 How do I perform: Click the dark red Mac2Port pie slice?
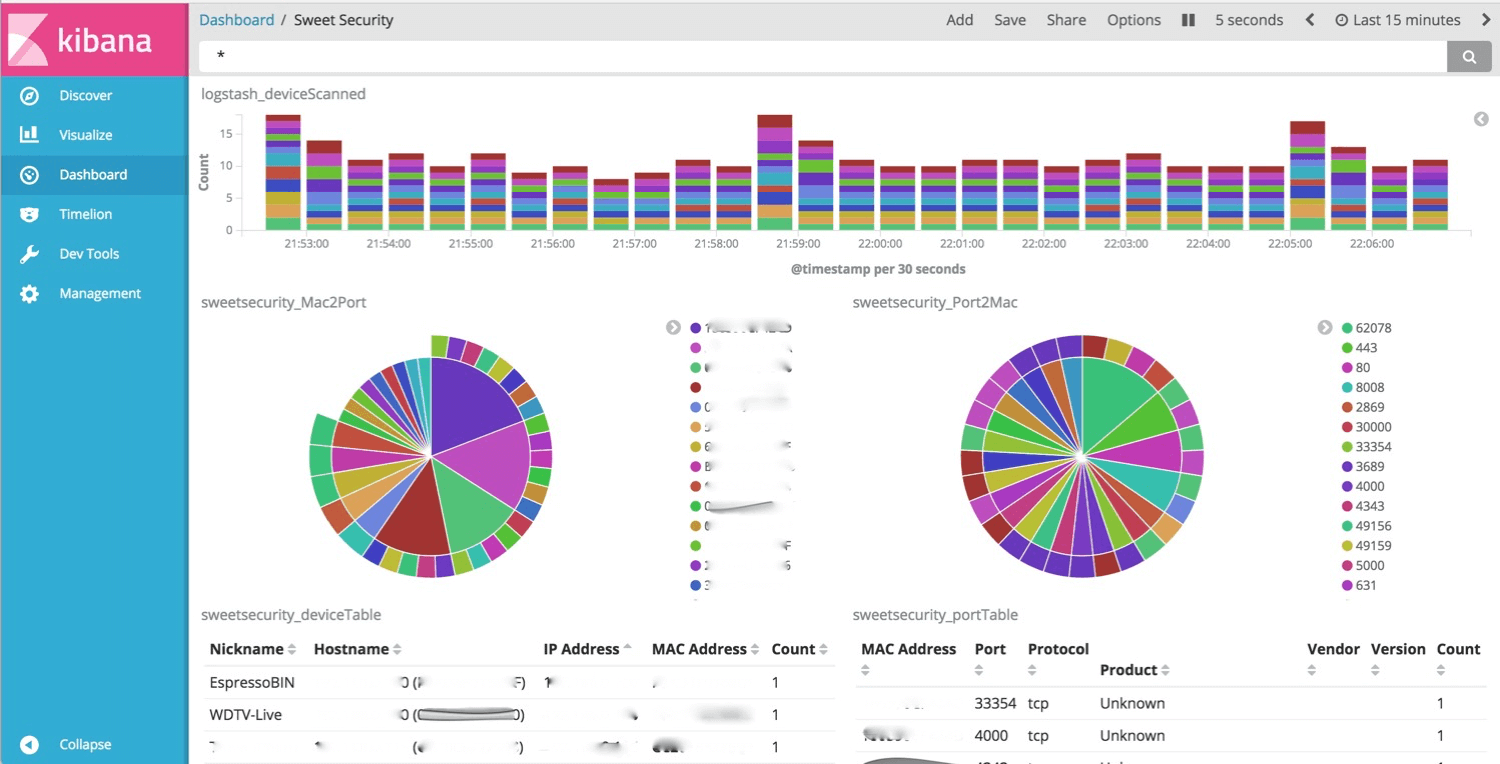point(420,515)
